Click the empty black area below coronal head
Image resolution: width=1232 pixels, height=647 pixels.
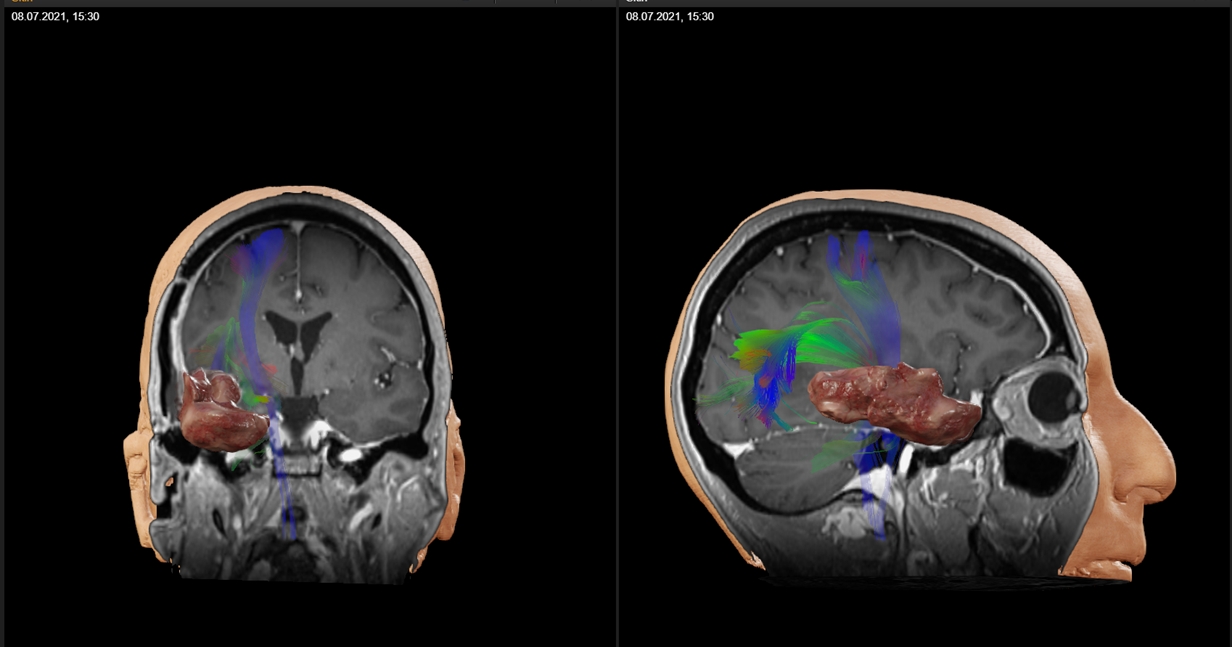coord(300,615)
